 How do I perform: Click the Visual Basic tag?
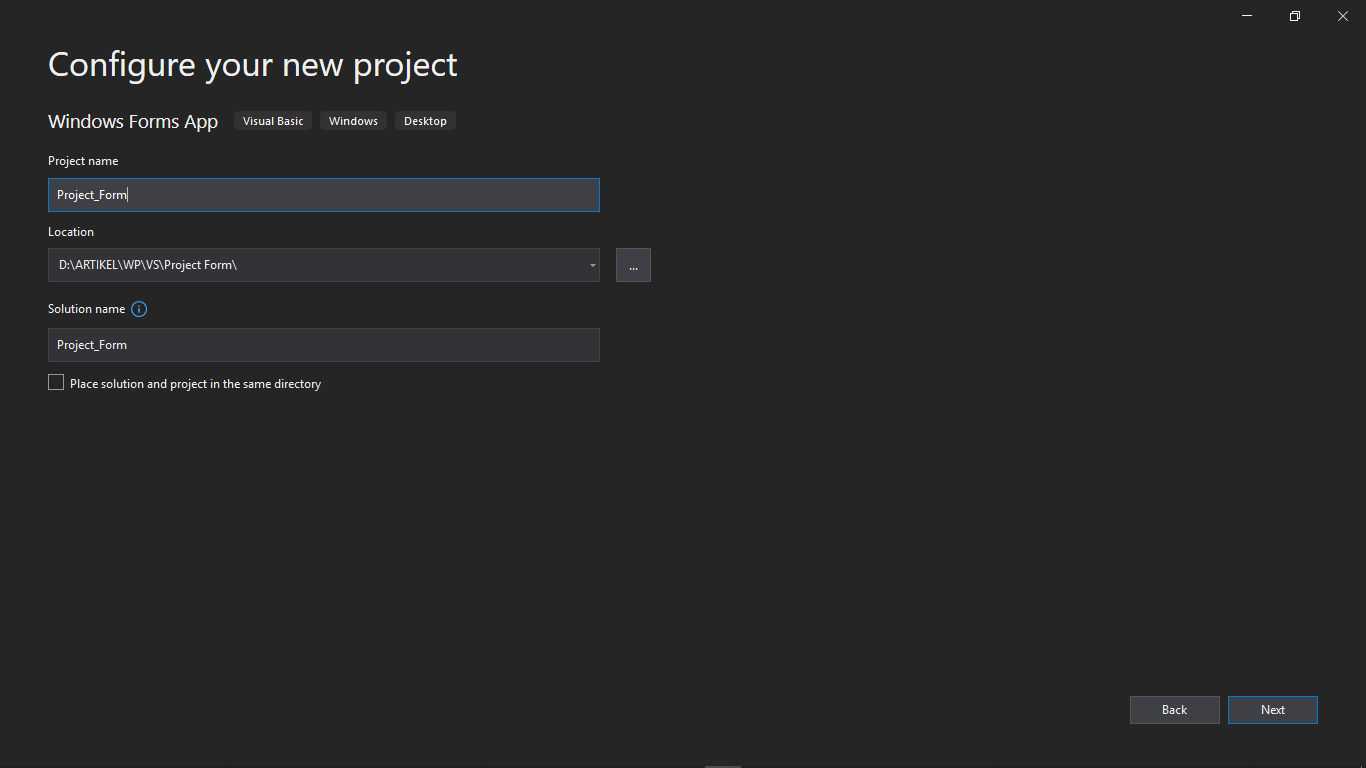(273, 121)
